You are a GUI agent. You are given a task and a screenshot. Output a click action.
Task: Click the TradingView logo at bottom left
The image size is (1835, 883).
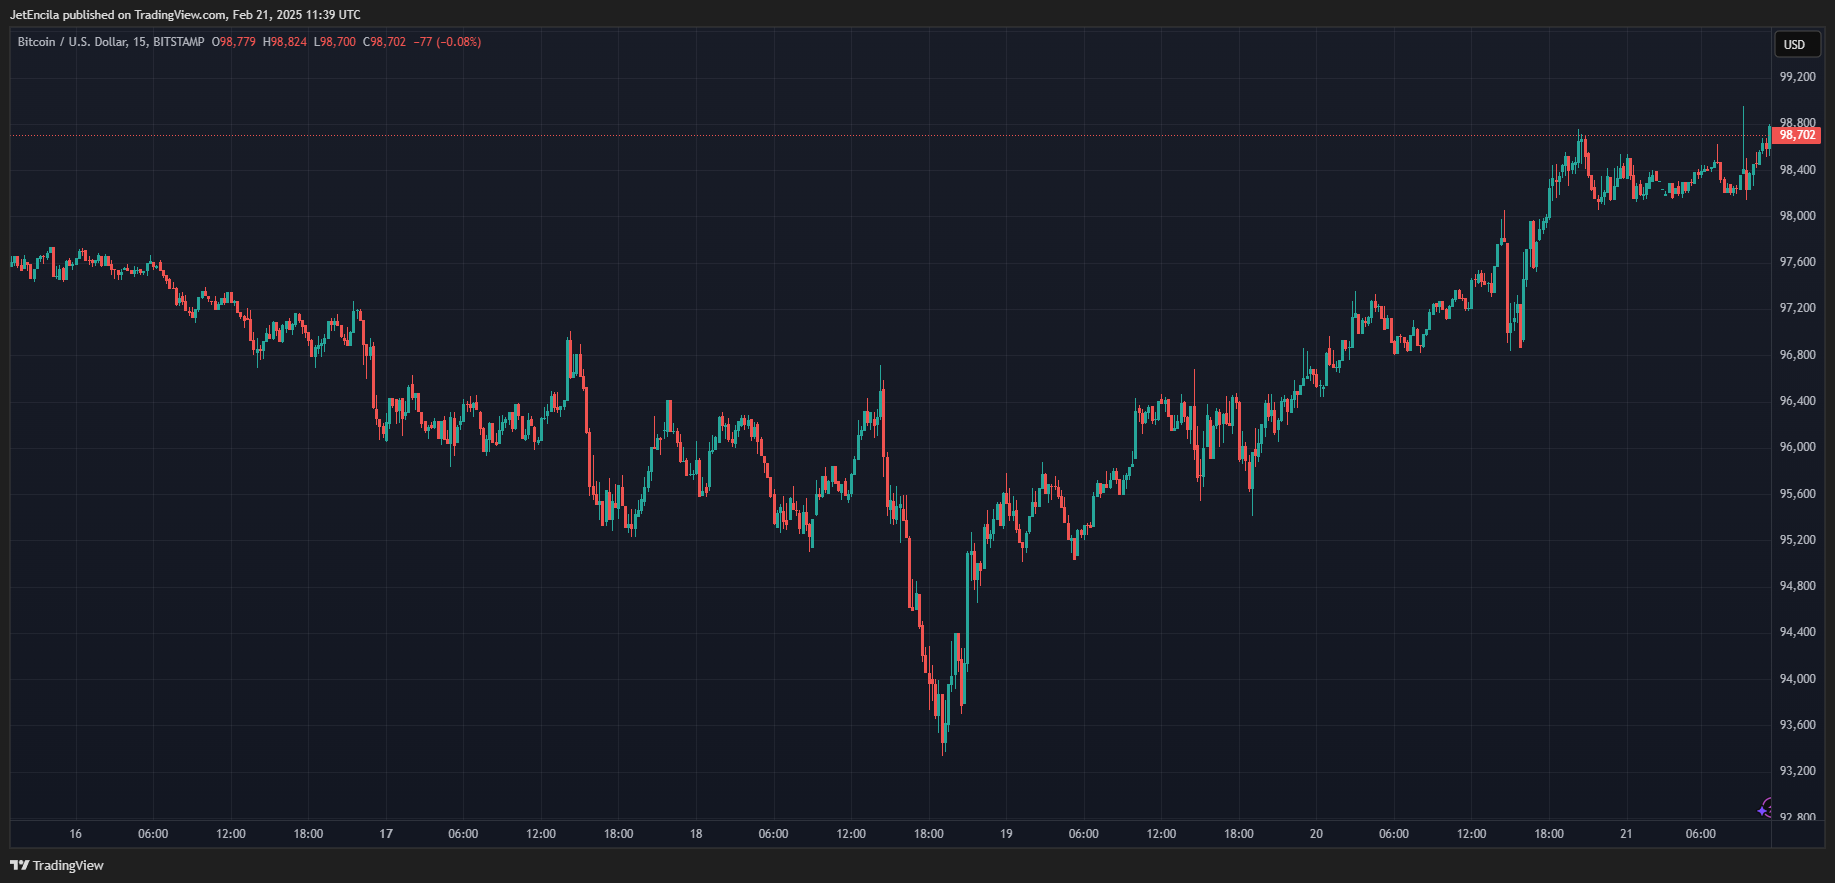click(x=57, y=865)
